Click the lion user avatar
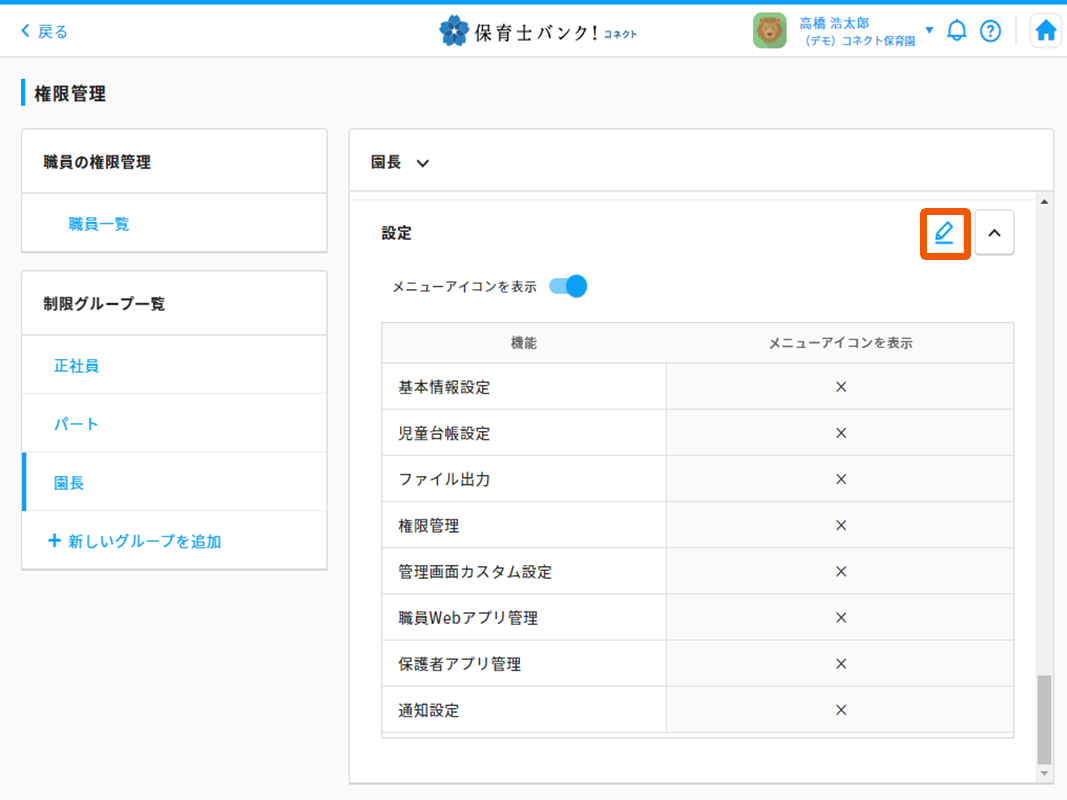Viewport: 1067px width, 800px height. click(x=769, y=31)
